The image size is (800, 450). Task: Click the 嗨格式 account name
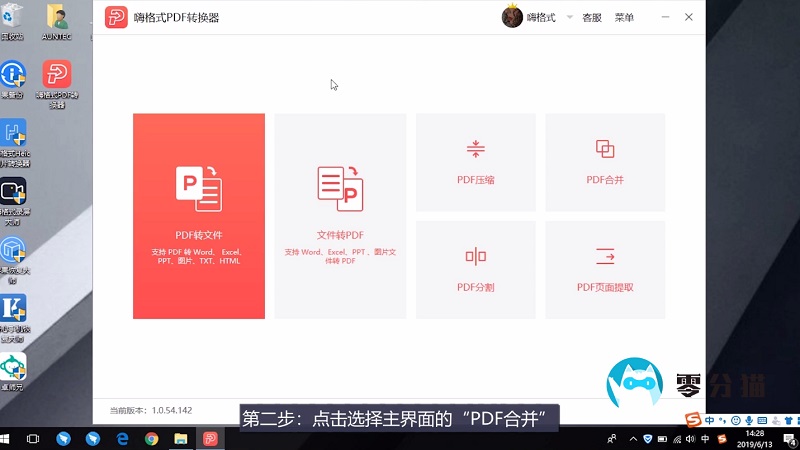(541, 18)
